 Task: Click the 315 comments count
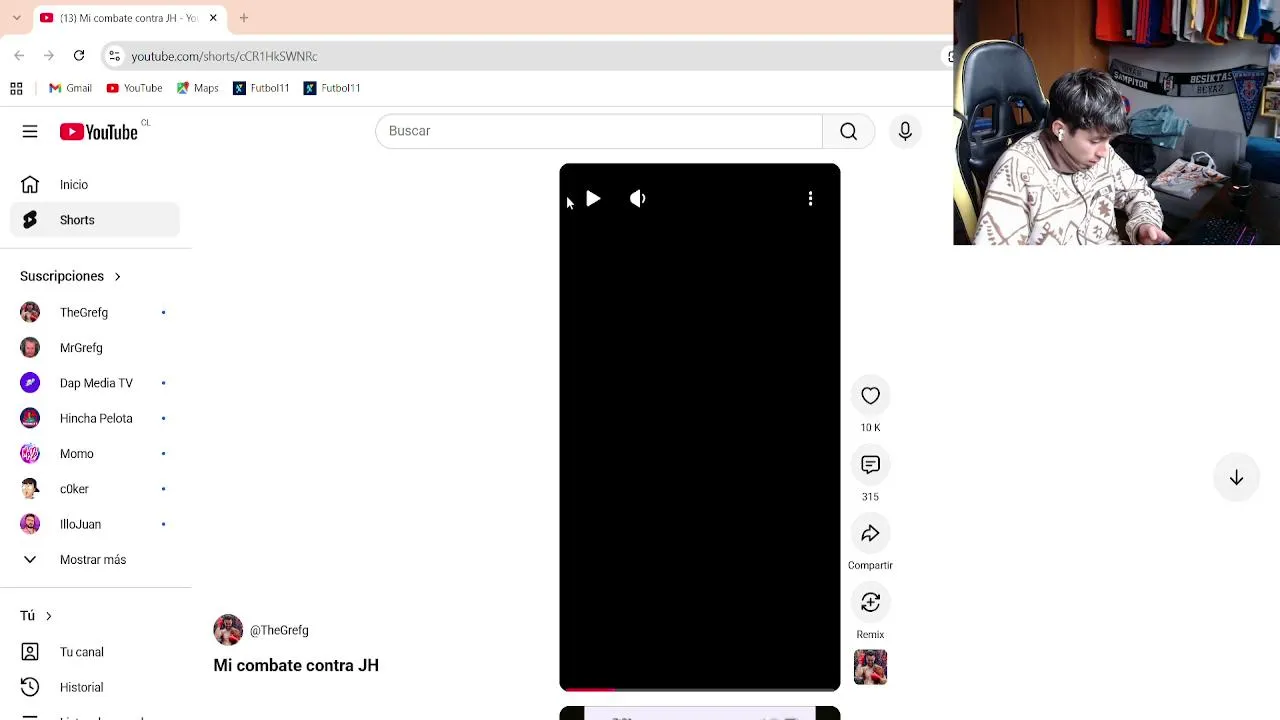[870, 497]
